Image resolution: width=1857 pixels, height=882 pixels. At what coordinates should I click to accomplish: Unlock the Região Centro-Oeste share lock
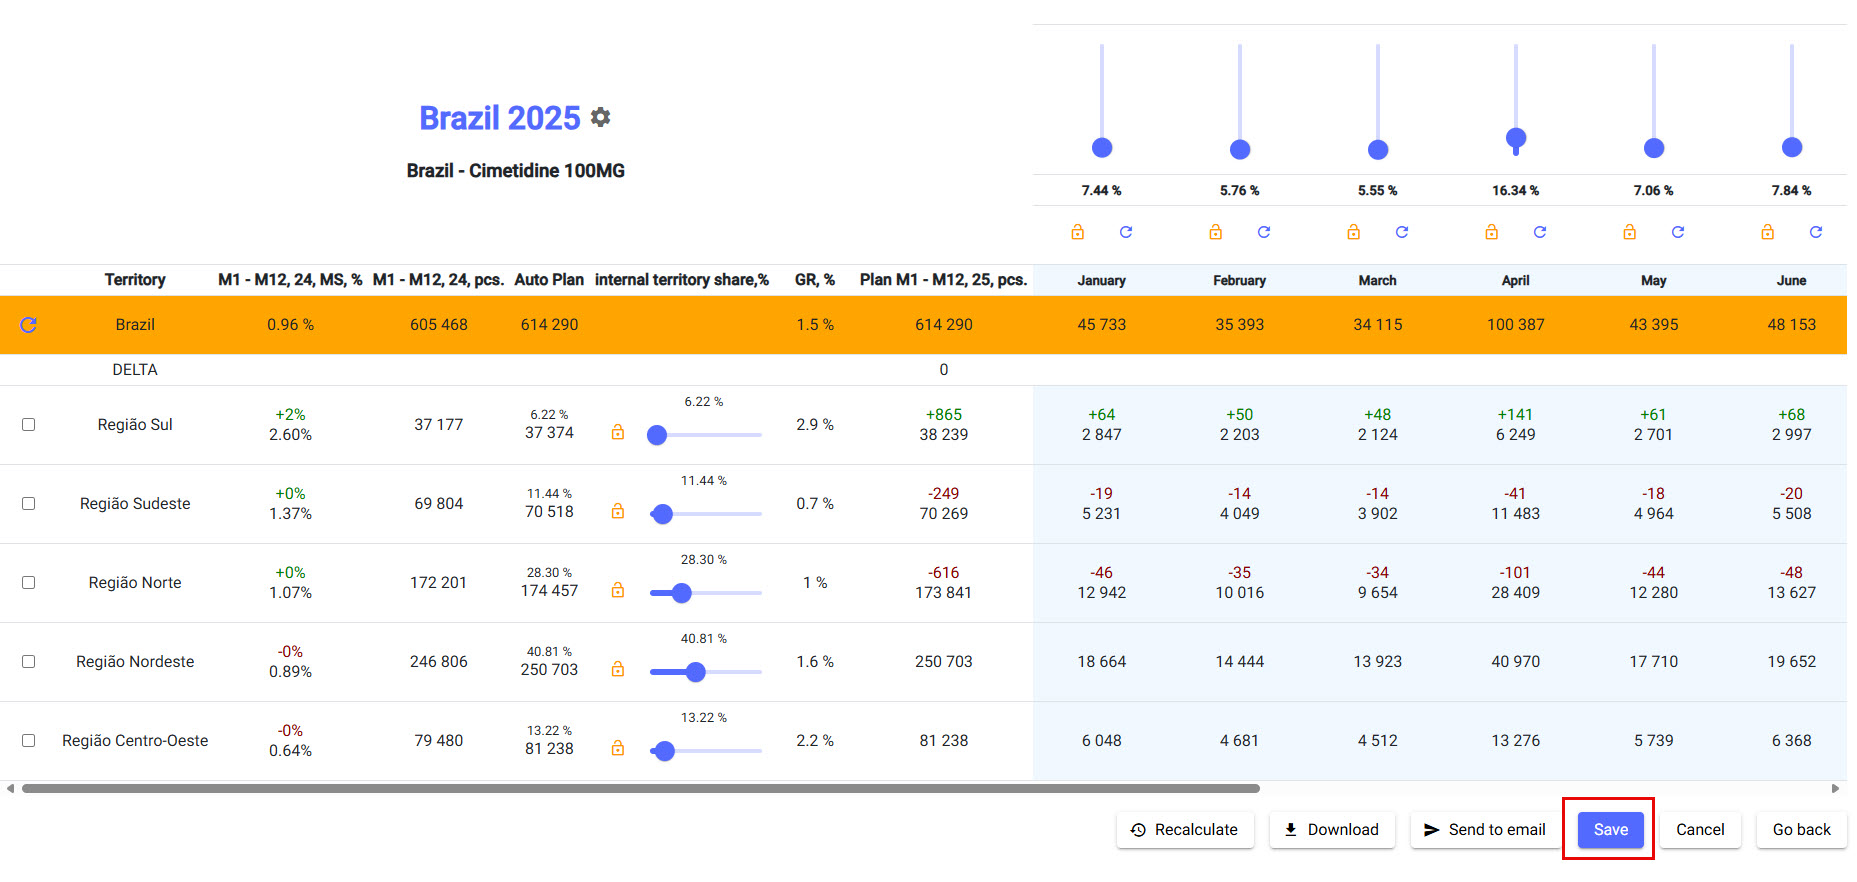pyautogui.click(x=618, y=748)
